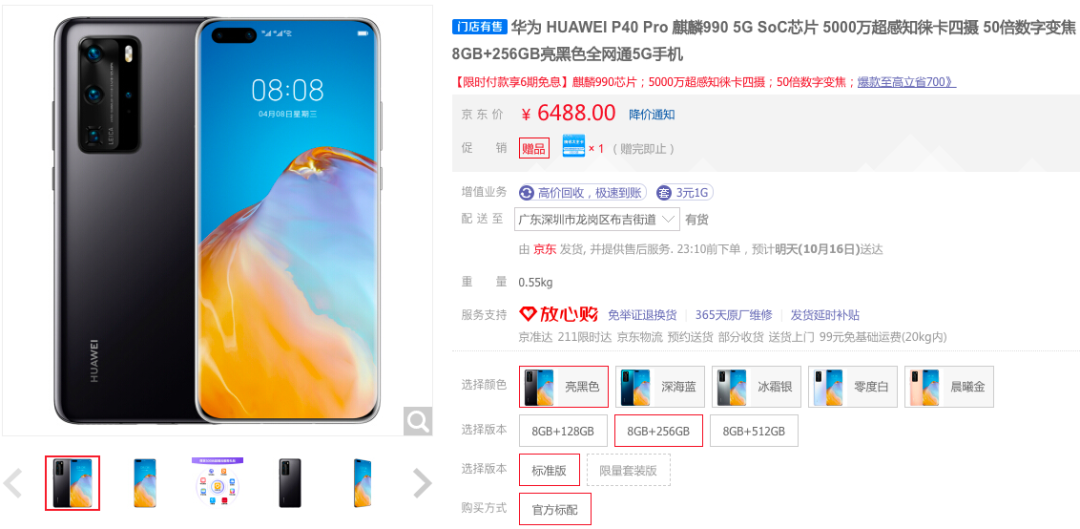Click the 3元1G data plan icon

665,193
